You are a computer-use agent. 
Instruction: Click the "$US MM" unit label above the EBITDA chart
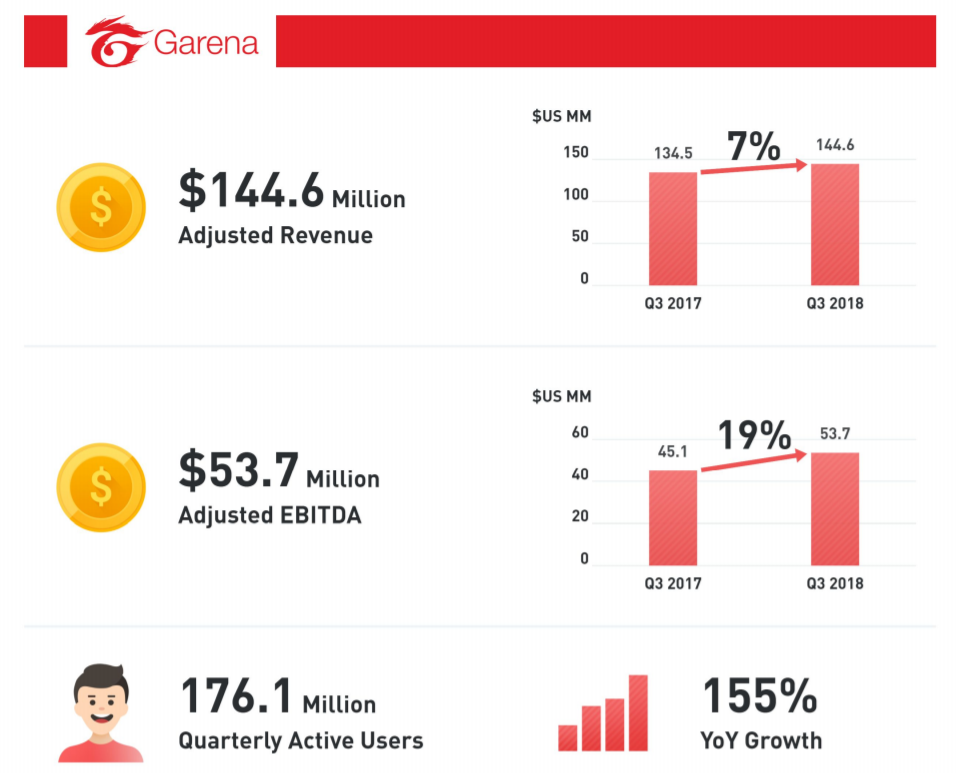pyautogui.click(x=562, y=397)
